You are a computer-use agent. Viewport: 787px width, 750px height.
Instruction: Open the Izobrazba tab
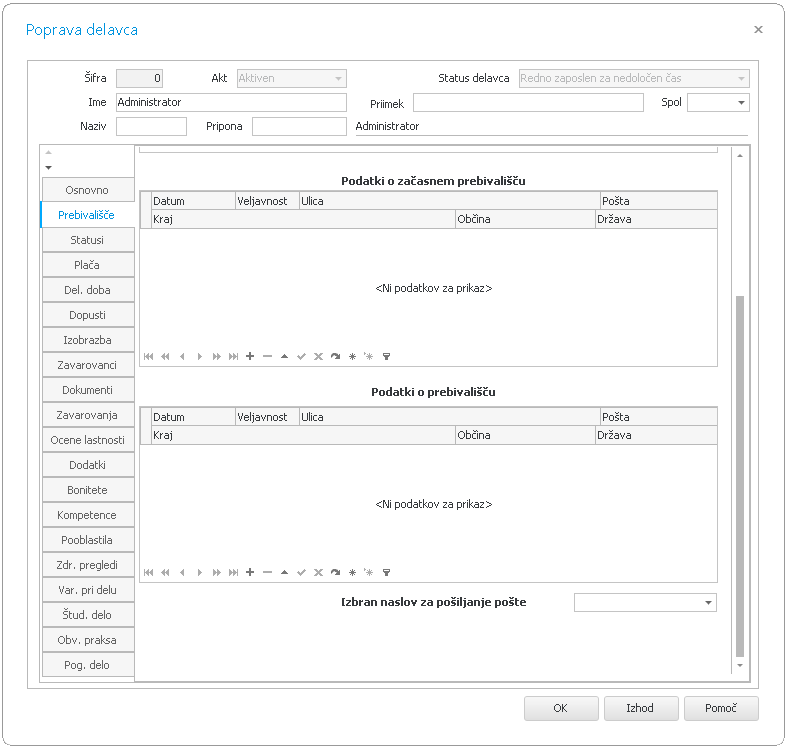pos(88,340)
